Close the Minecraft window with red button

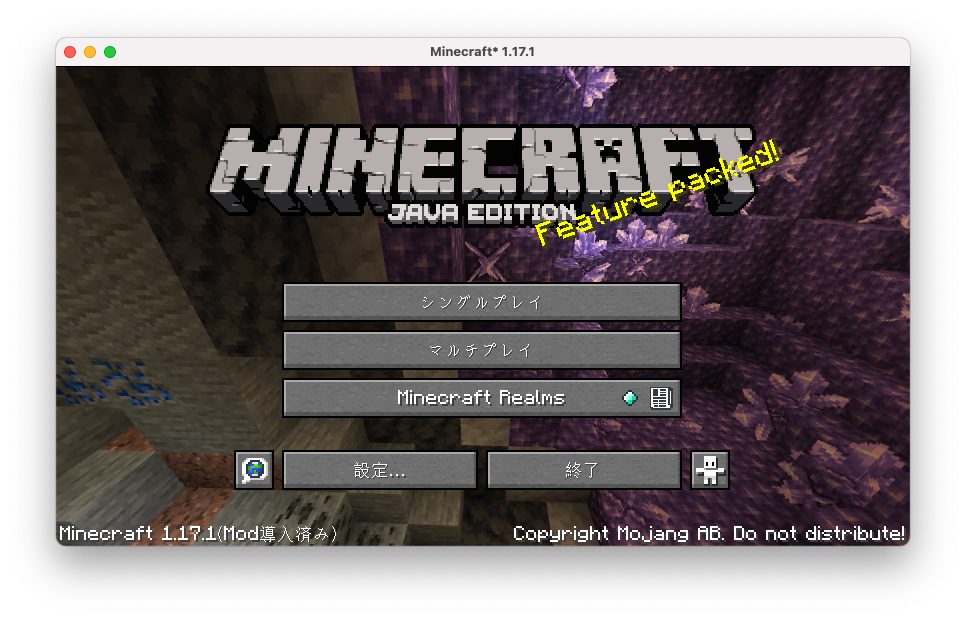(x=70, y=52)
